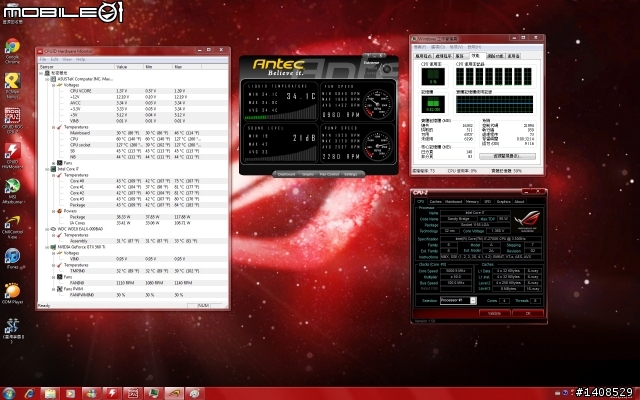Click liquid temperature level bar in Antec
640x400 pixels.
(x=280, y=113)
